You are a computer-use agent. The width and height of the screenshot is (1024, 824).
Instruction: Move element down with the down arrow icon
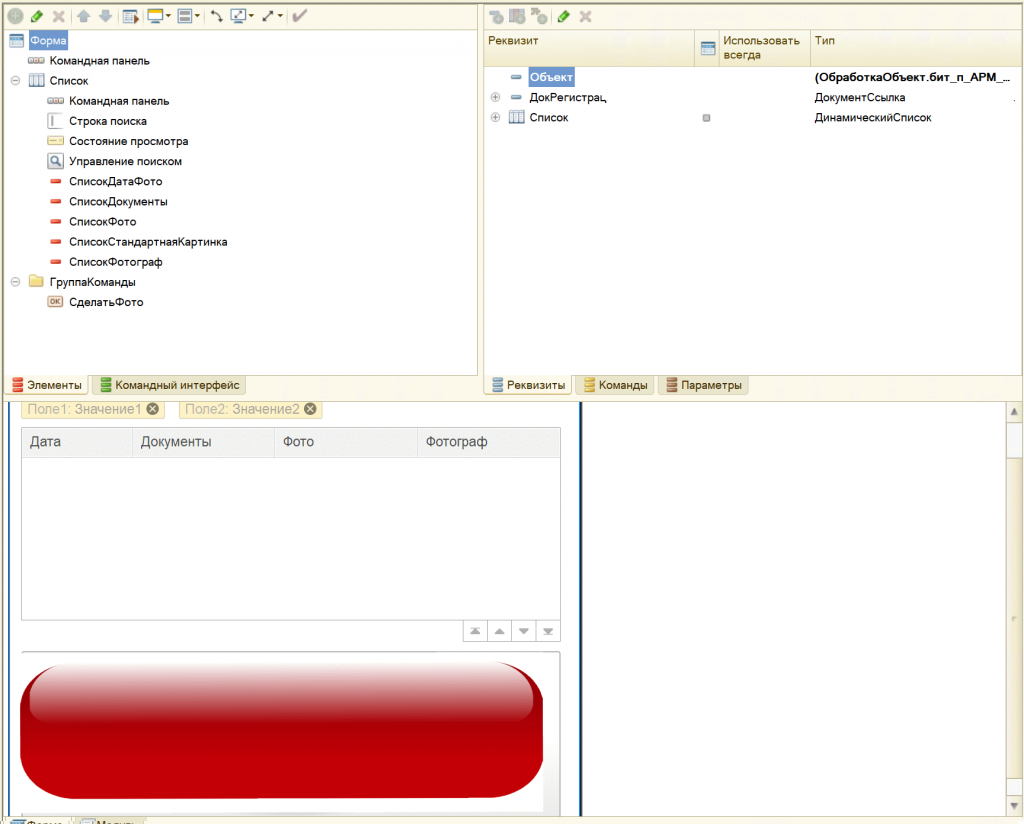click(105, 16)
